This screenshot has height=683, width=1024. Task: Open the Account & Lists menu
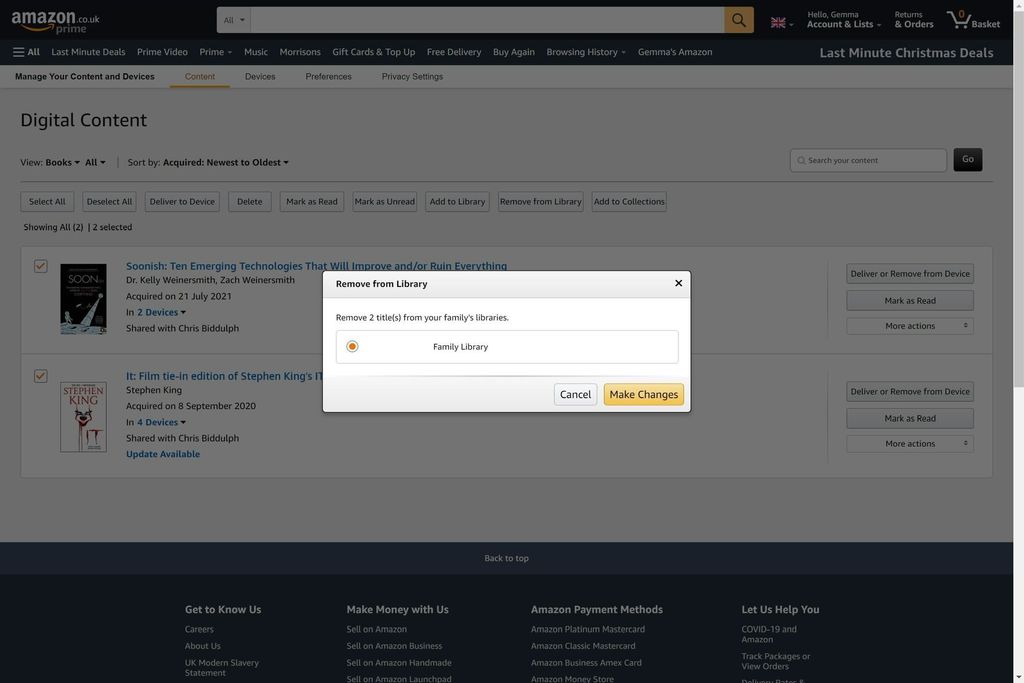point(844,20)
